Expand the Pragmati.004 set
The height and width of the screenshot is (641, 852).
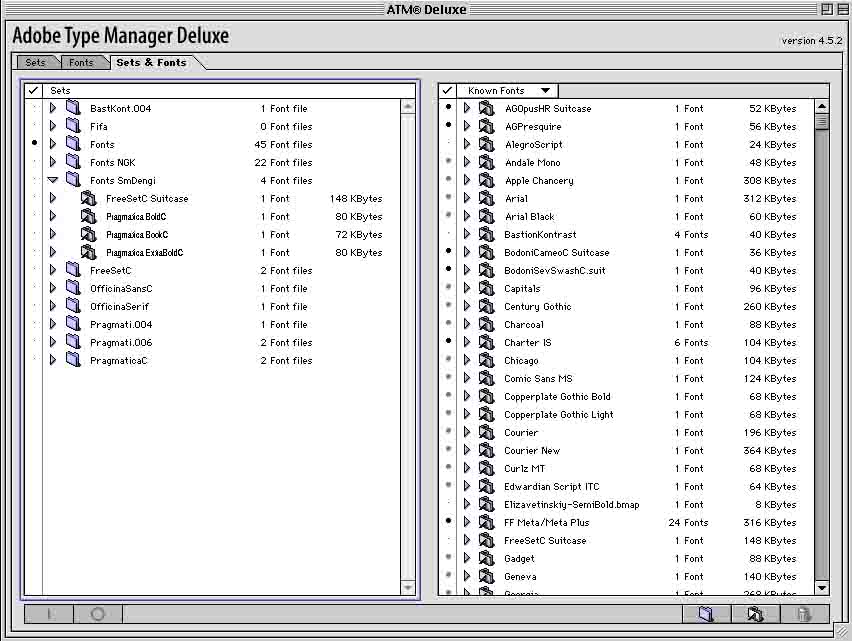click(x=53, y=324)
